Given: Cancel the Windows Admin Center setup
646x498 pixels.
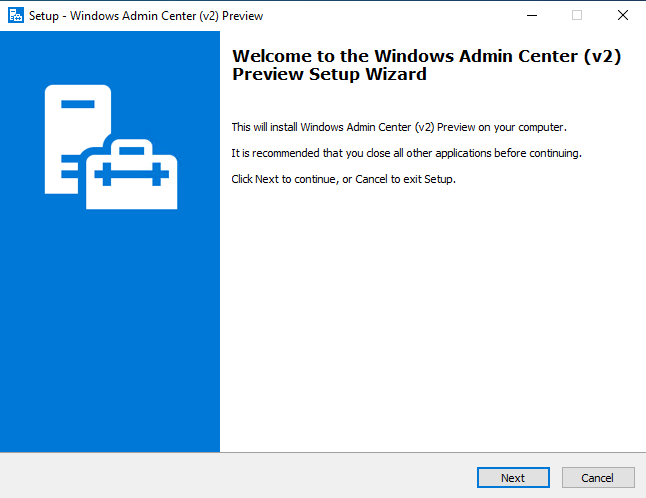Looking at the screenshot, I should pyautogui.click(x=598, y=477).
